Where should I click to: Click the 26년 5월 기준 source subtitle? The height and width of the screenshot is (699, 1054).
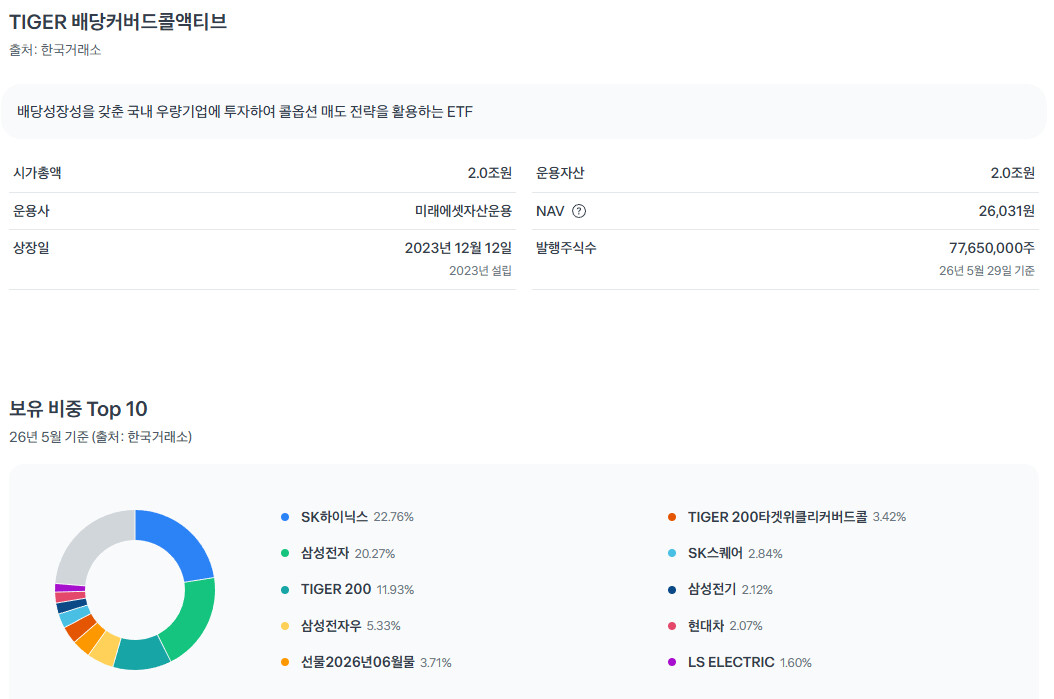(100, 437)
